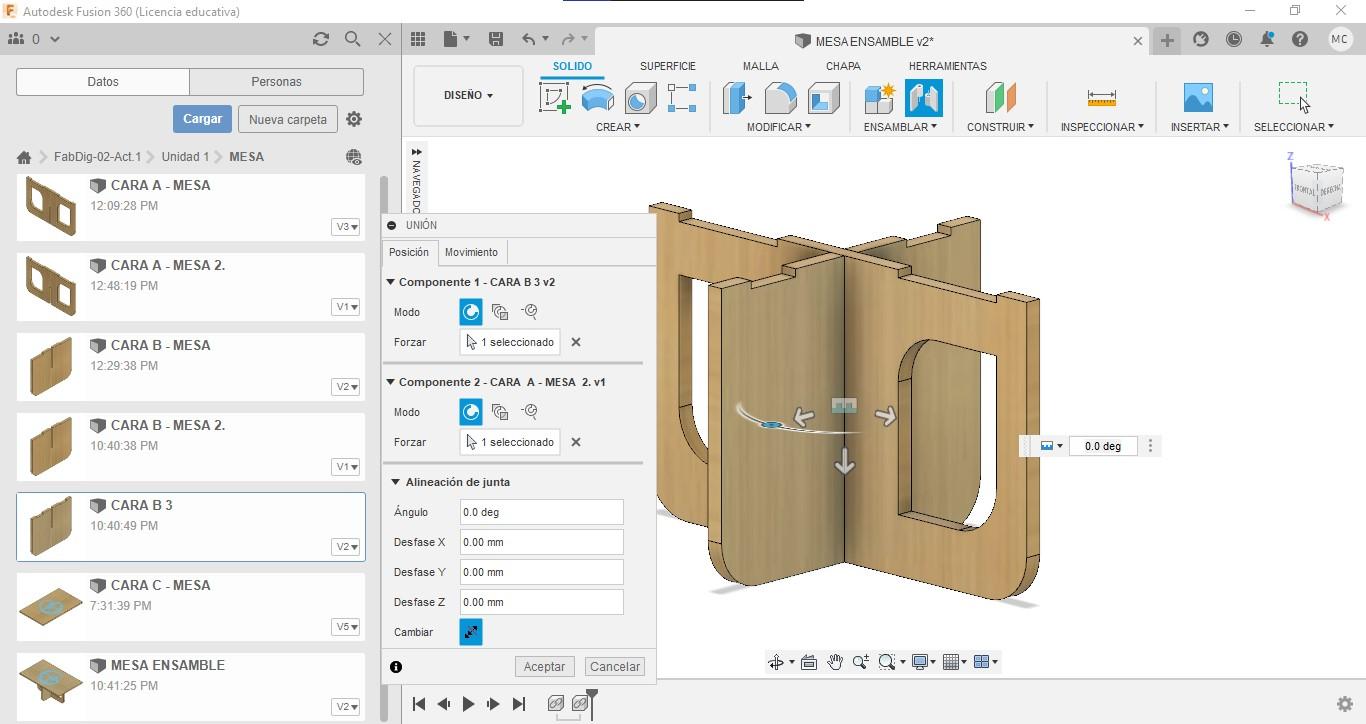Viewport: 1366px width, 724px height.
Task: Switch to the MALLA tab
Action: tap(761, 66)
